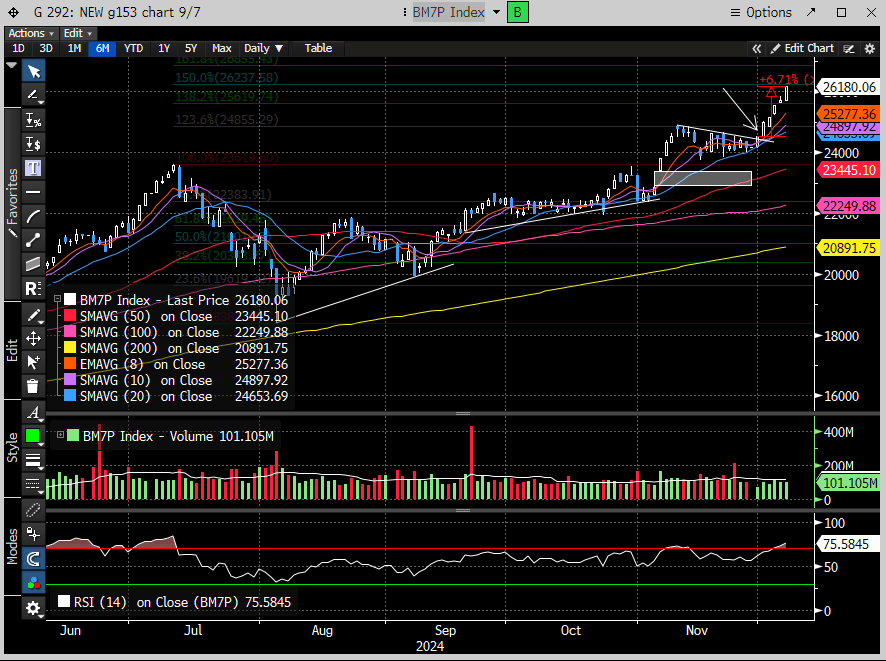Collapse panel using double chevron icon

[757, 49]
